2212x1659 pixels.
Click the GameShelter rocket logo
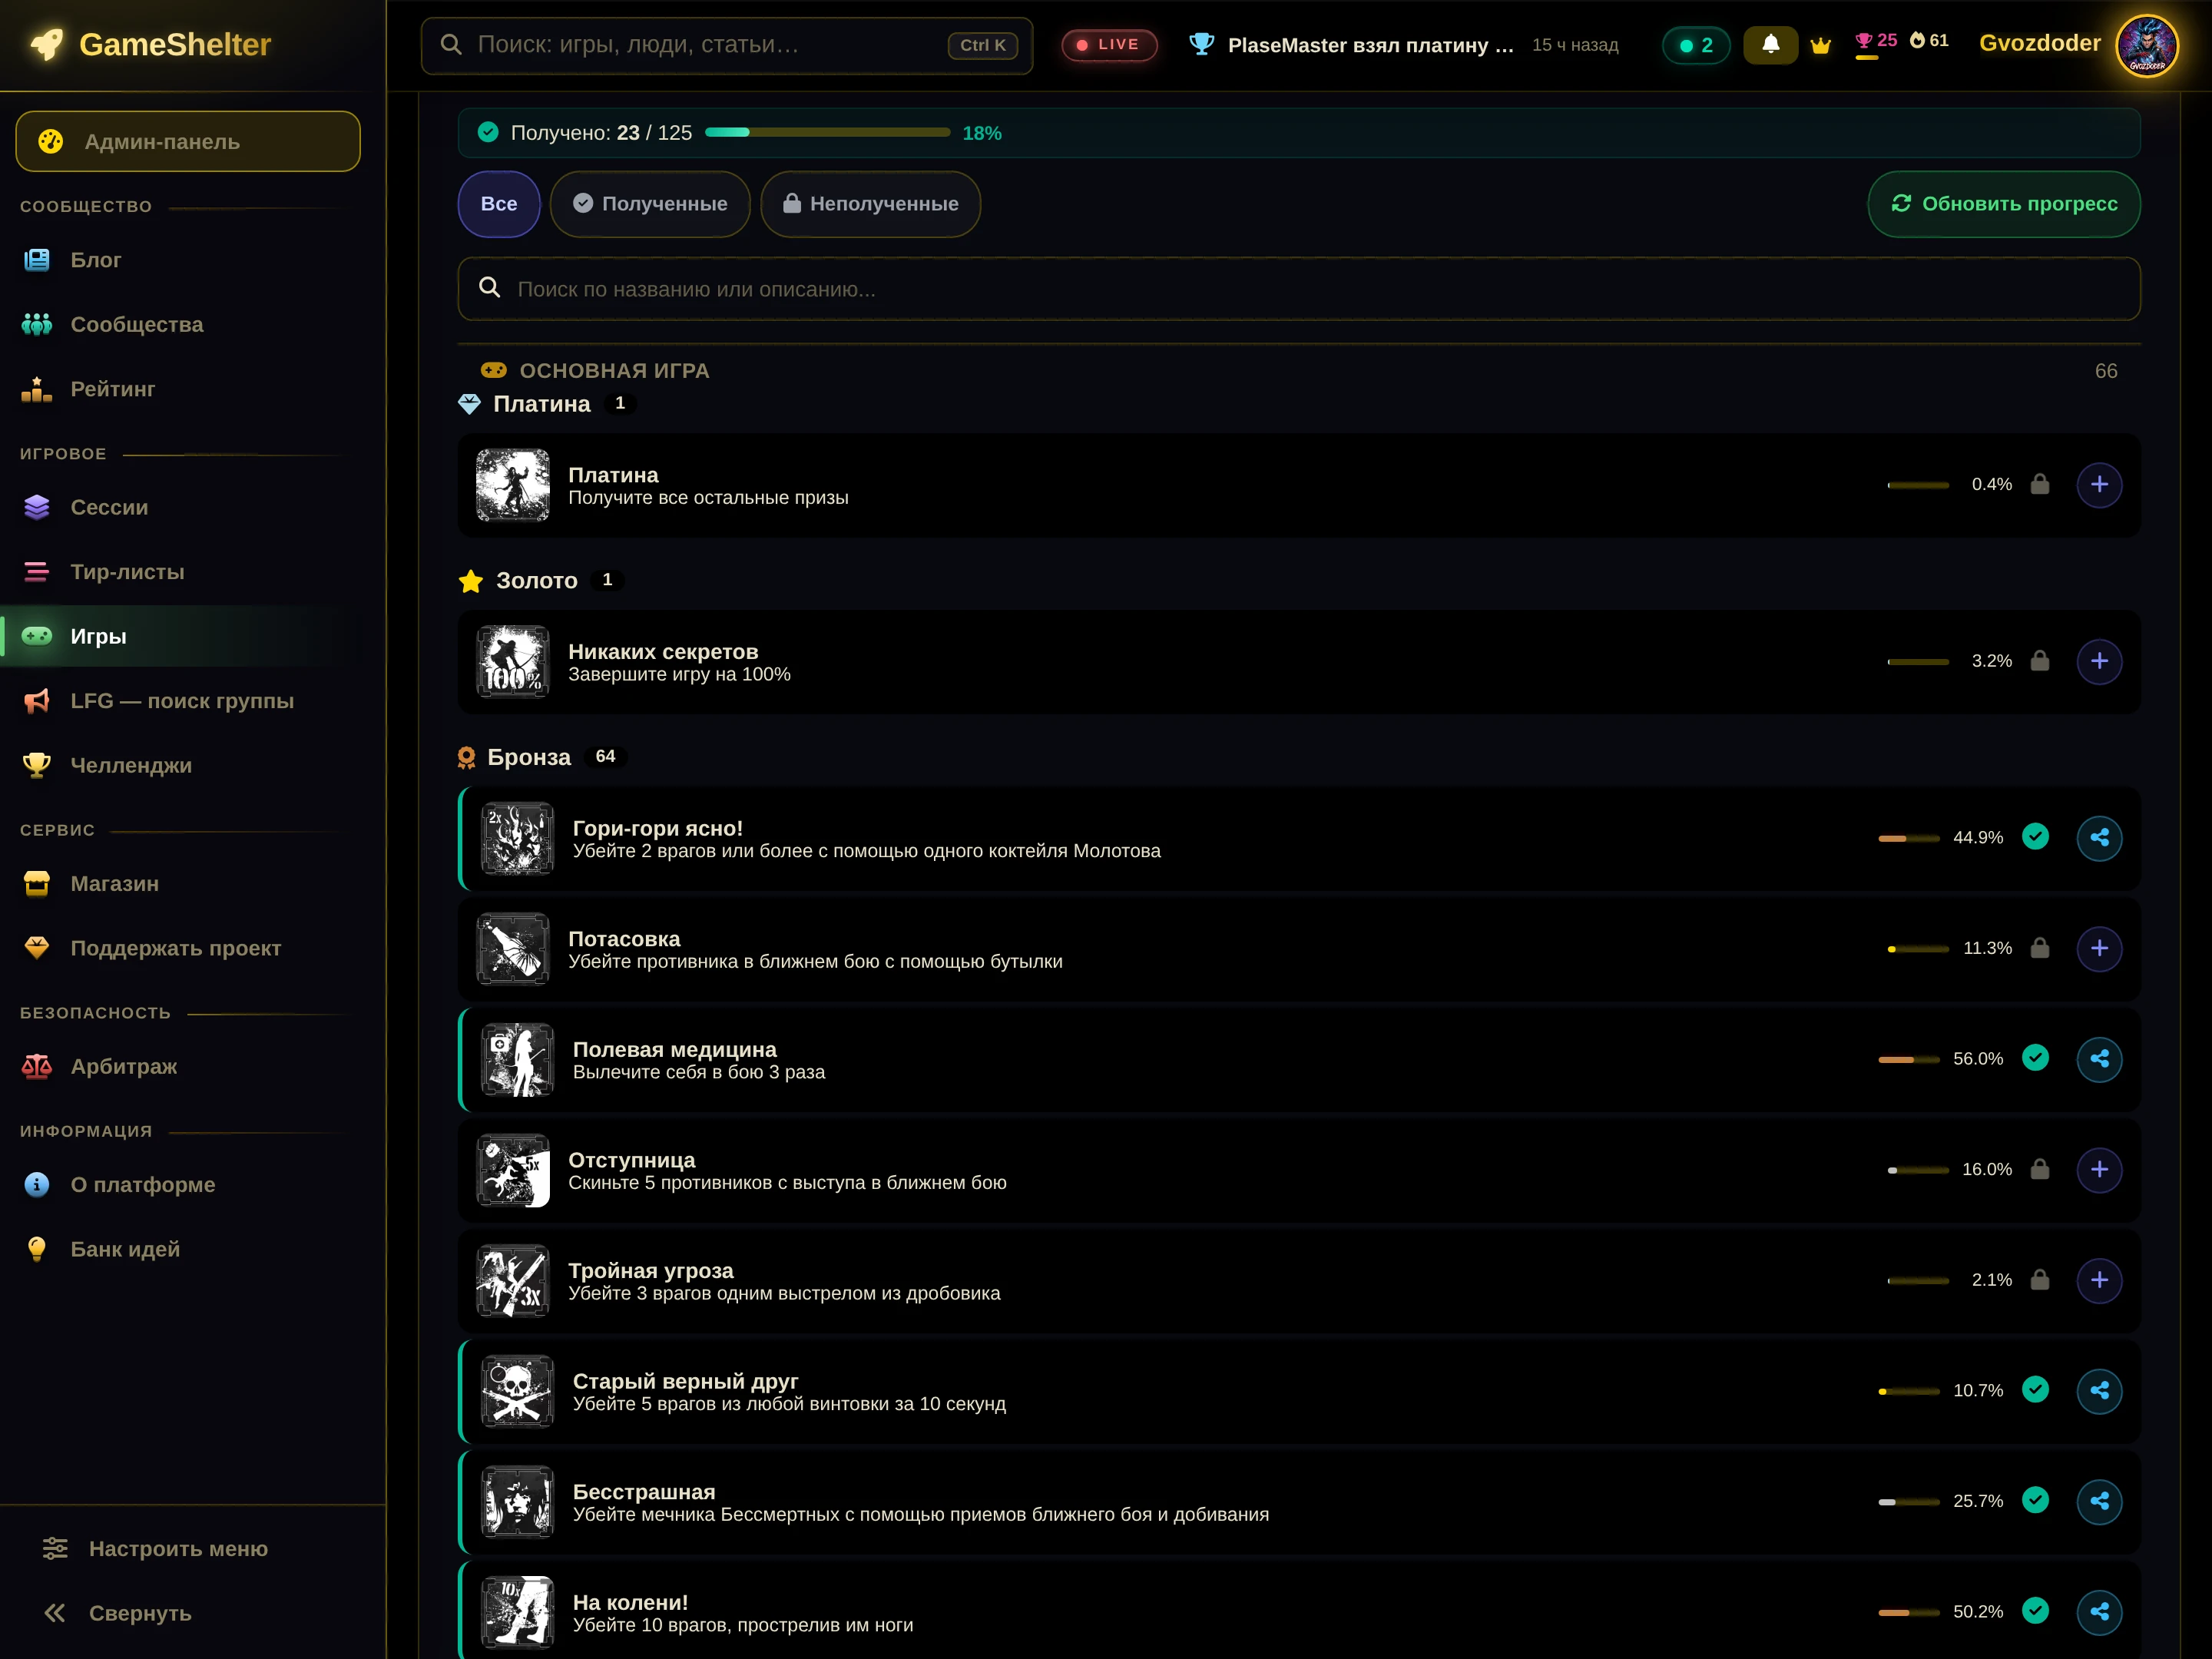pyautogui.click(x=47, y=44)
